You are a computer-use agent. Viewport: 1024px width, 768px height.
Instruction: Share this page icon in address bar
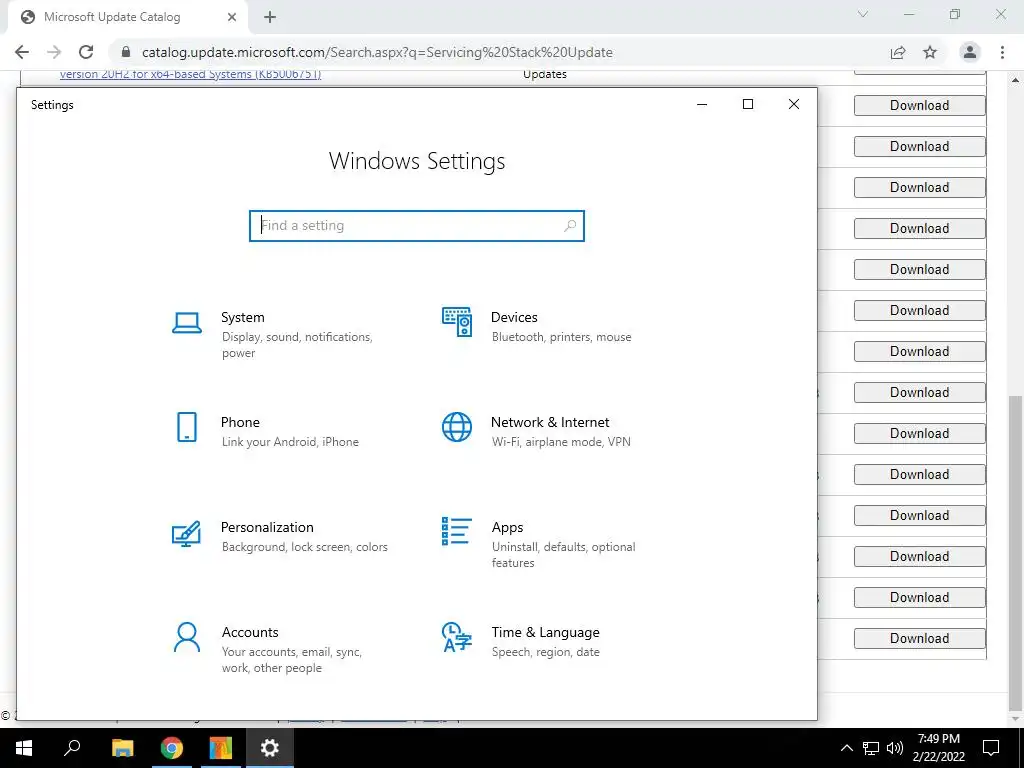click(898, 52)
